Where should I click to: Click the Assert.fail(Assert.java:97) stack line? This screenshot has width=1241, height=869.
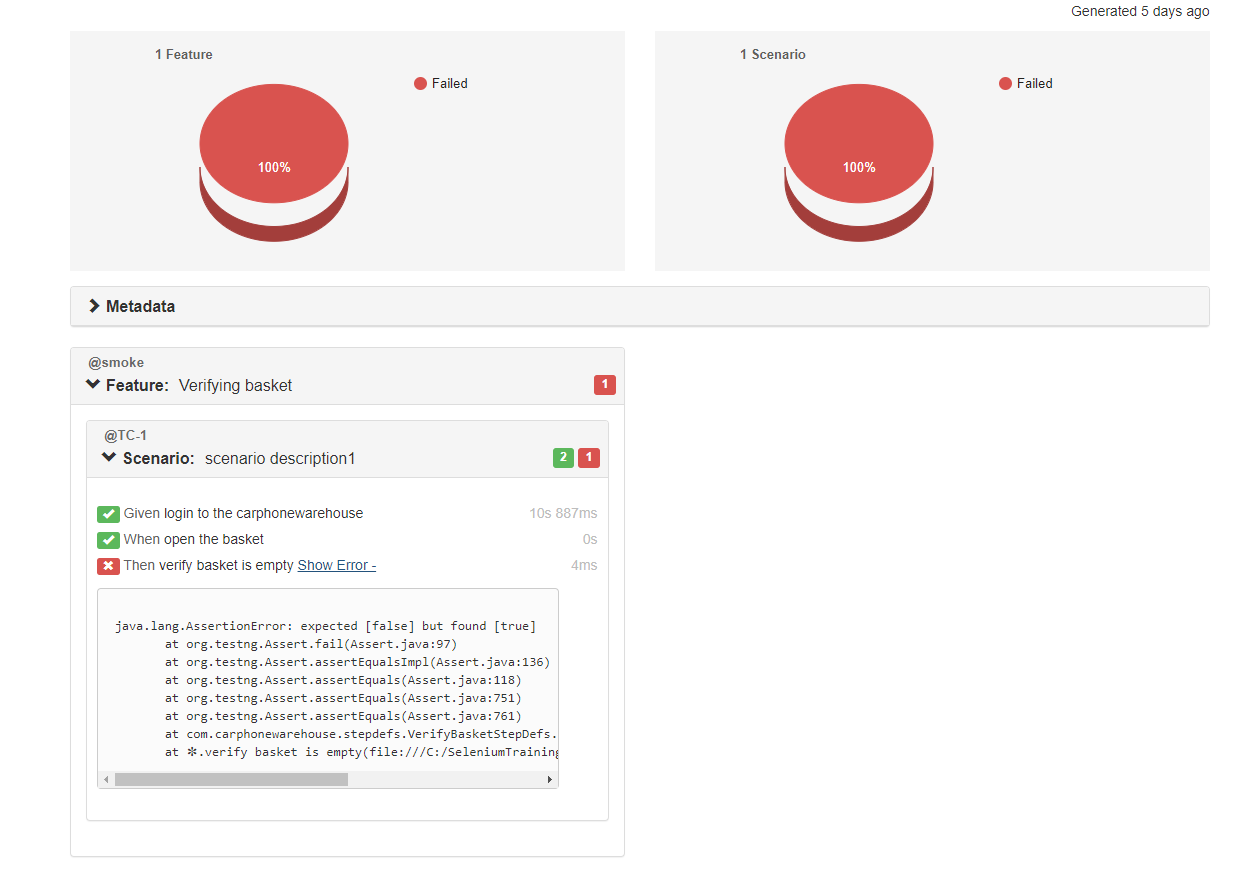click(x=311, y=644)
